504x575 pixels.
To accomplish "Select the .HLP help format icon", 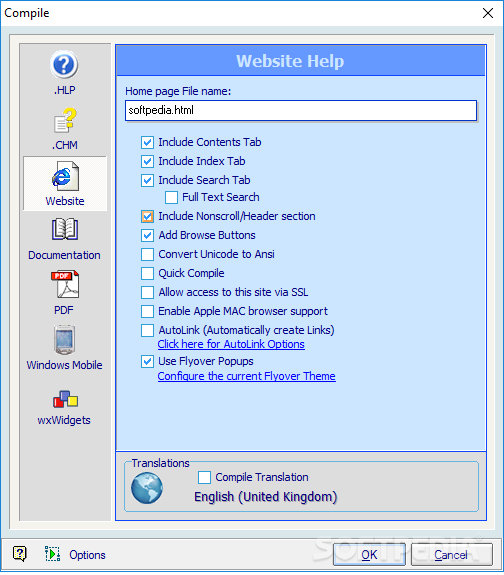I will pyautogui.click(x=64, y=65).
